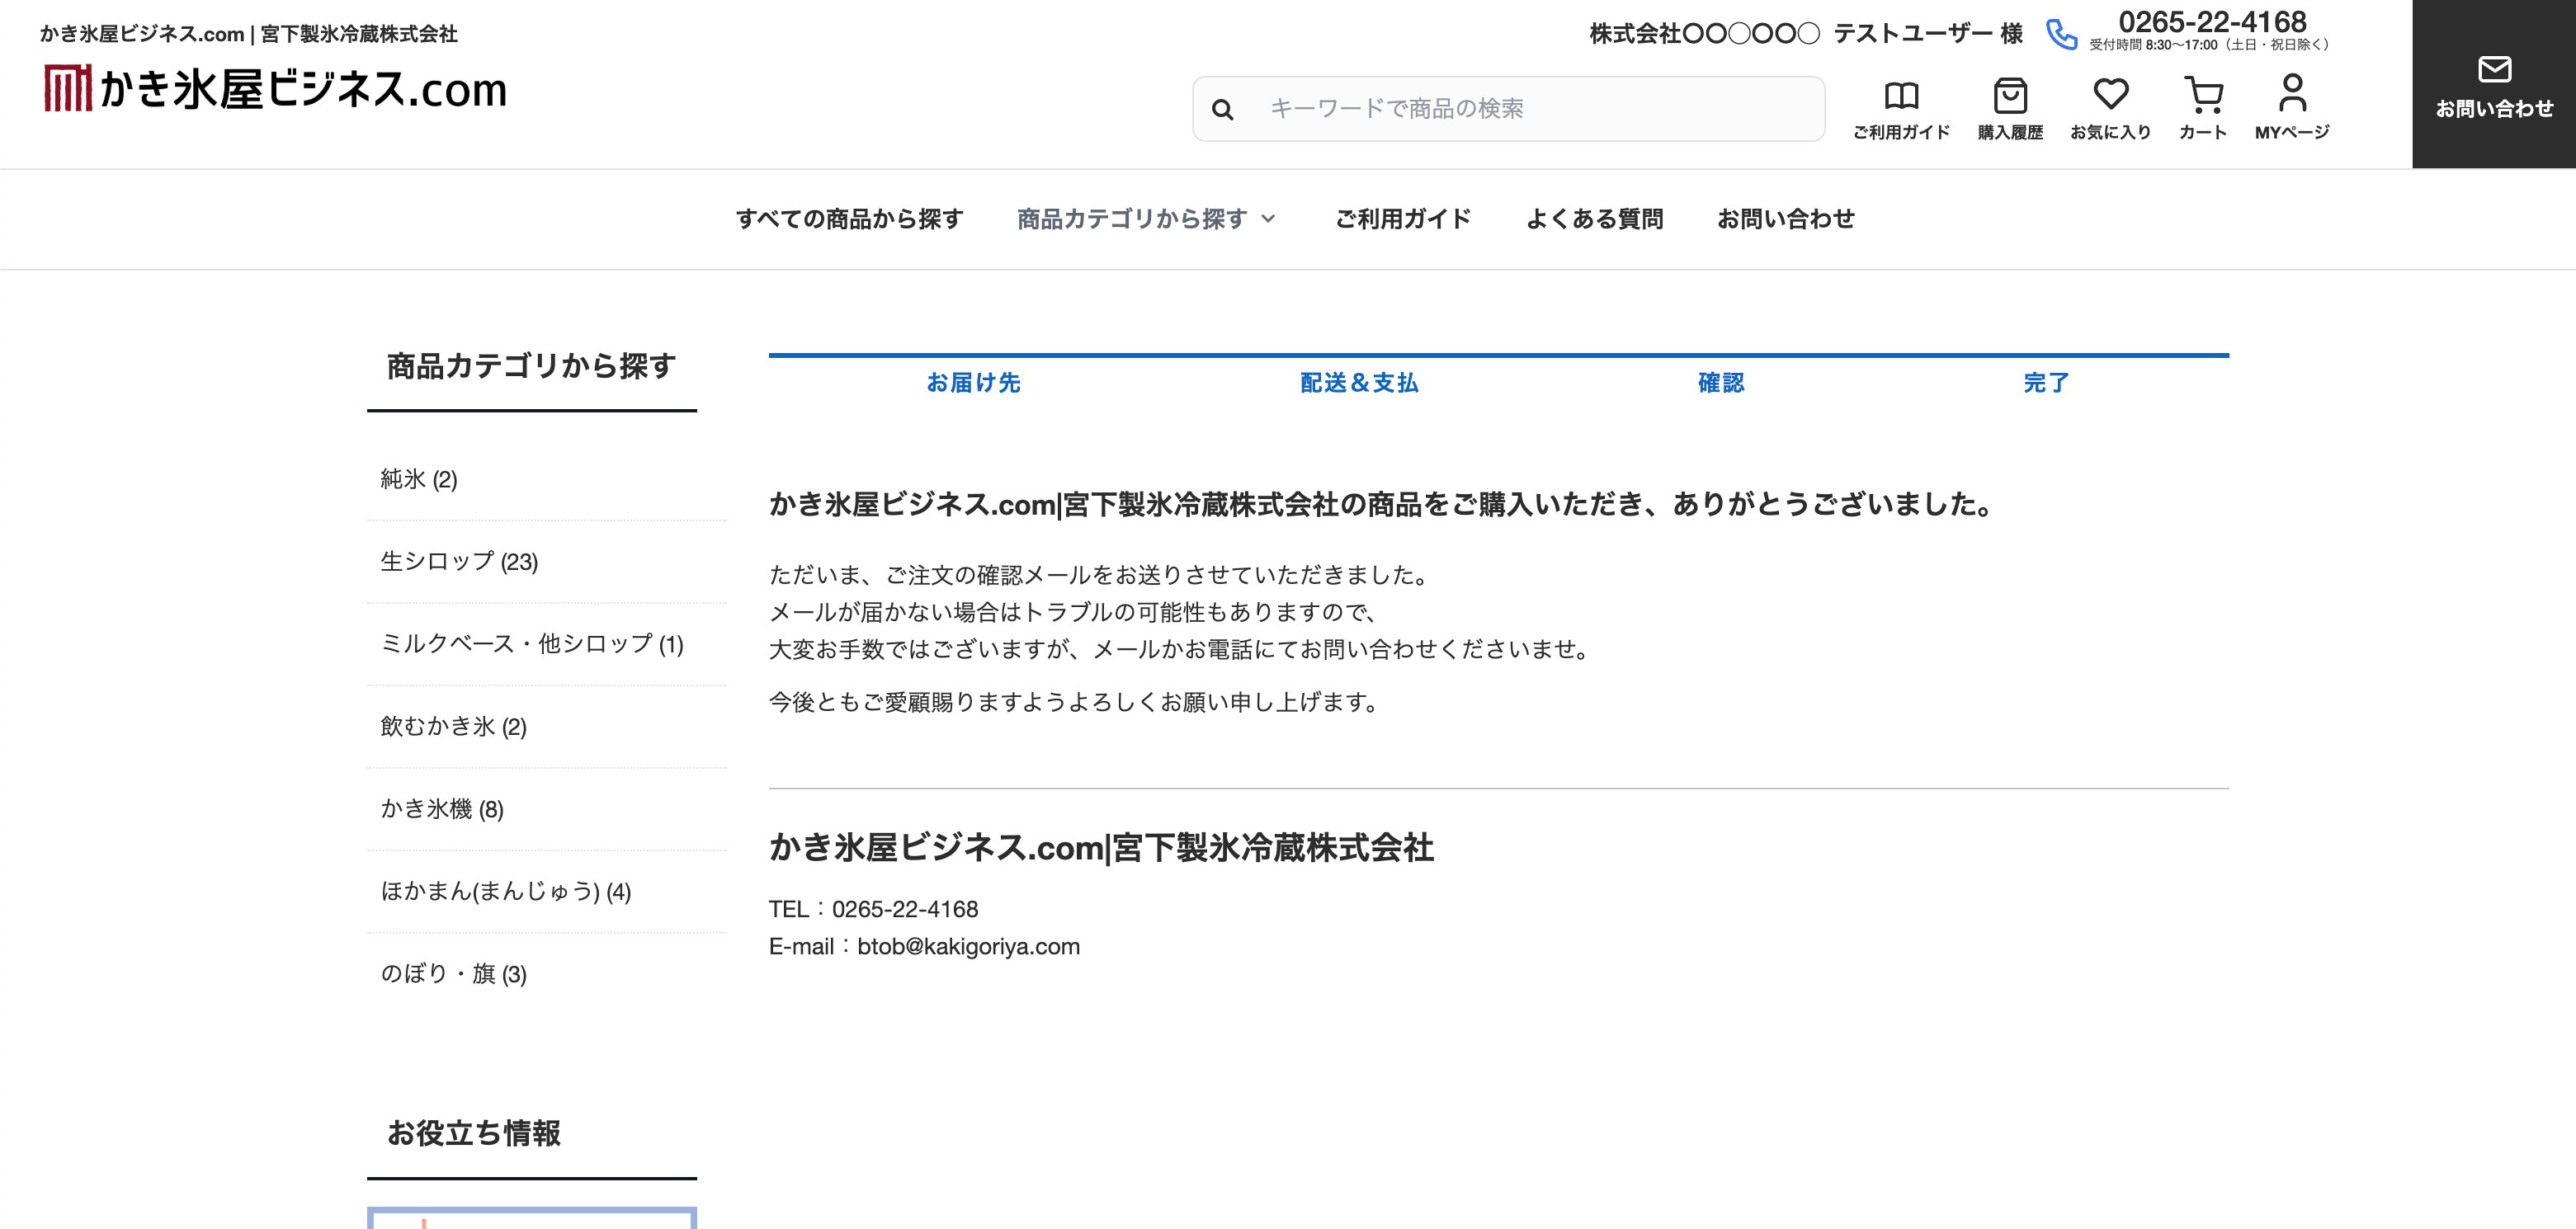Viewport: 2576px width, 1229px height.
Task: Open すべての商品から探す menu item
Action: click(x=849, y=219)
